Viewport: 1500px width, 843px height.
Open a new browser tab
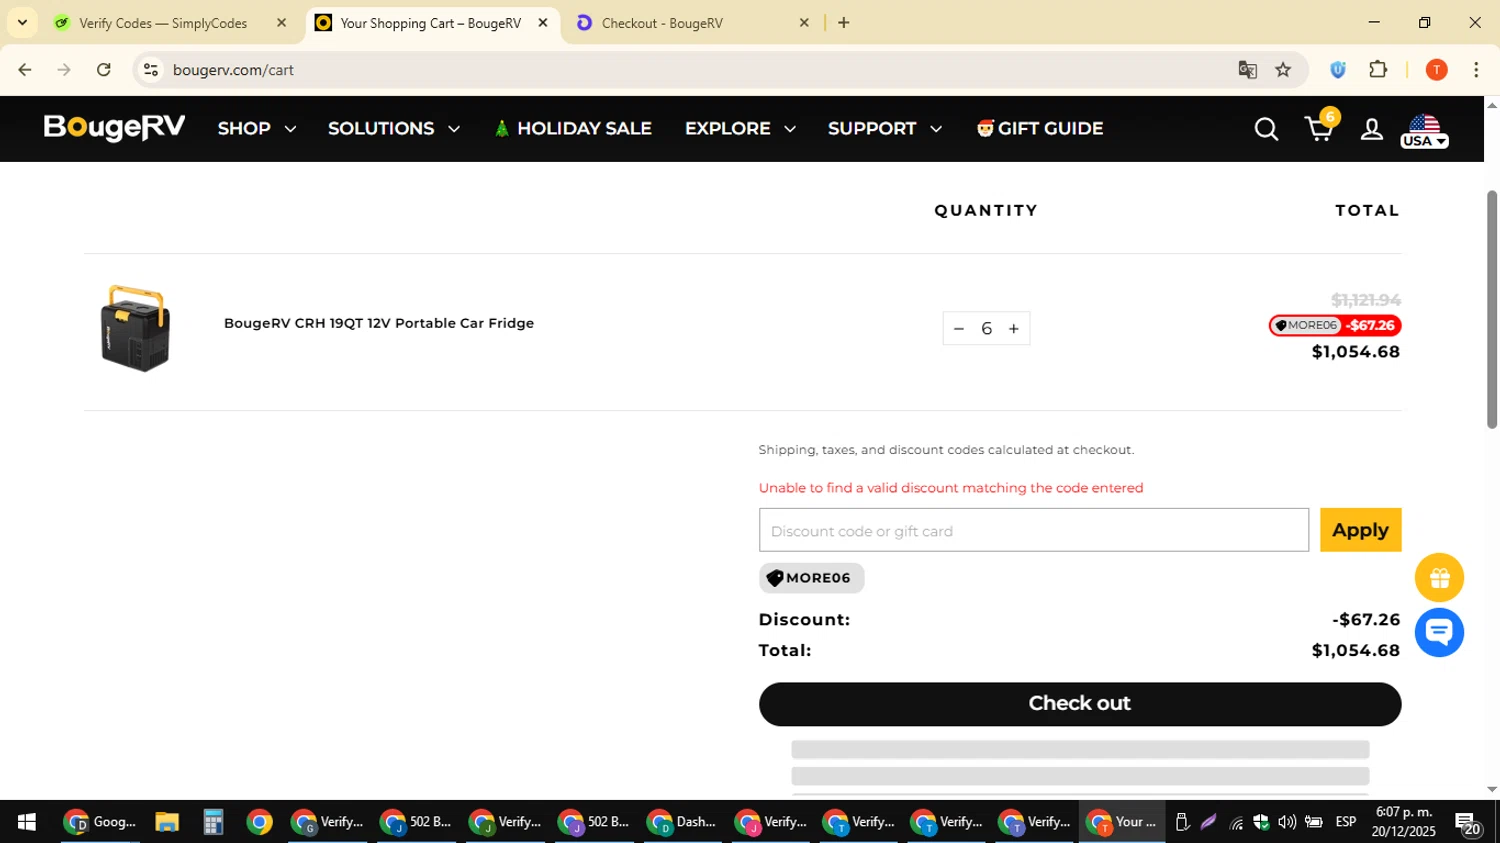pos(844,22)
